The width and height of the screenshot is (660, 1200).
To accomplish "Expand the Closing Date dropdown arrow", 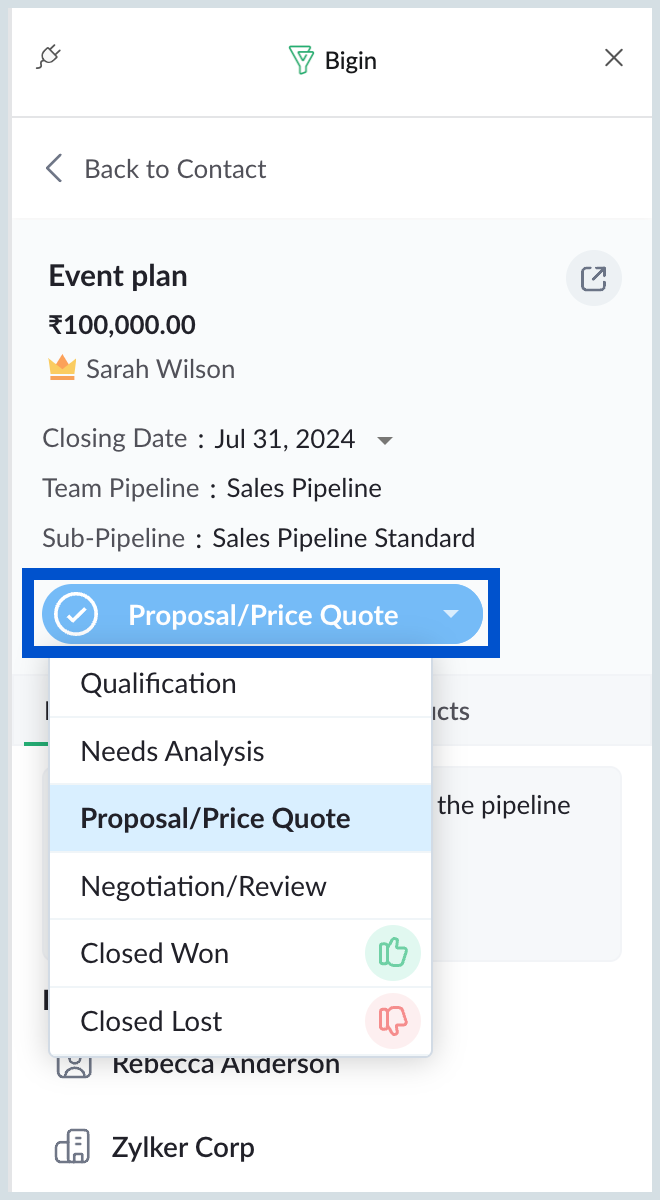I will click(384, 440).
